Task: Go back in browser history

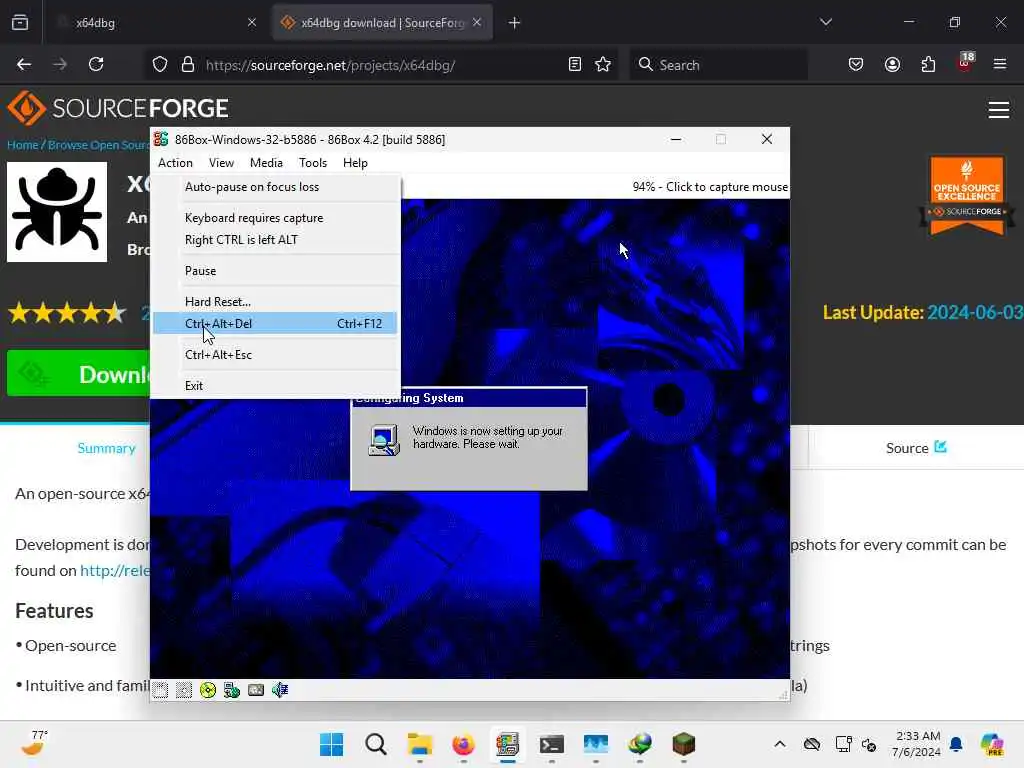Action: point(24,65)
